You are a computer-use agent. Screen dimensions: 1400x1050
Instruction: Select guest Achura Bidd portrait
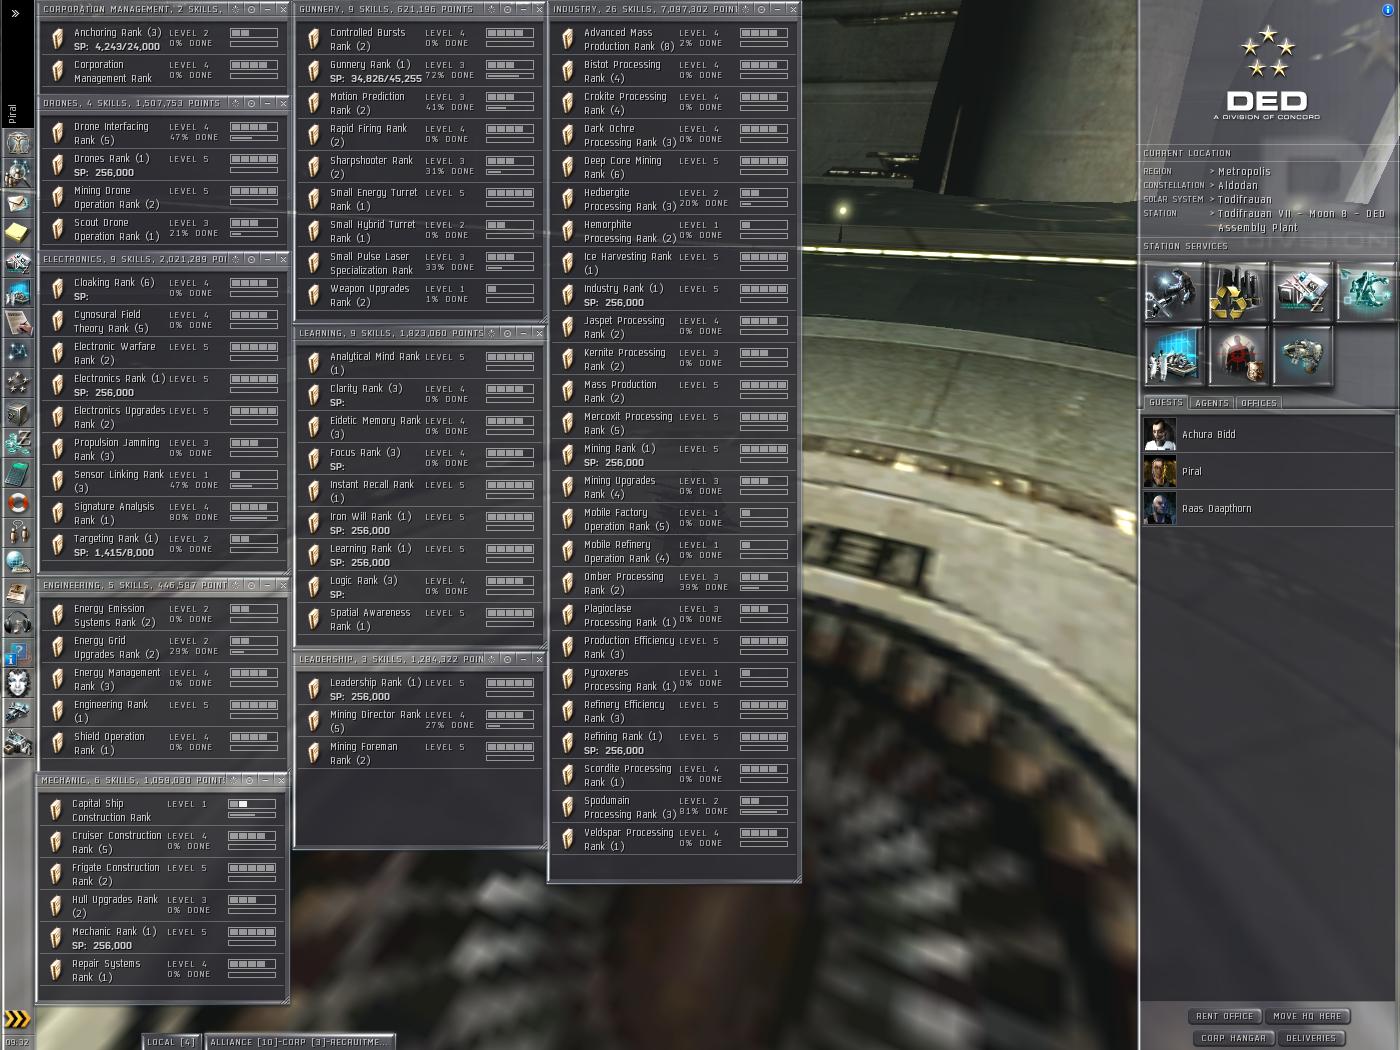tap(1160, 434)
